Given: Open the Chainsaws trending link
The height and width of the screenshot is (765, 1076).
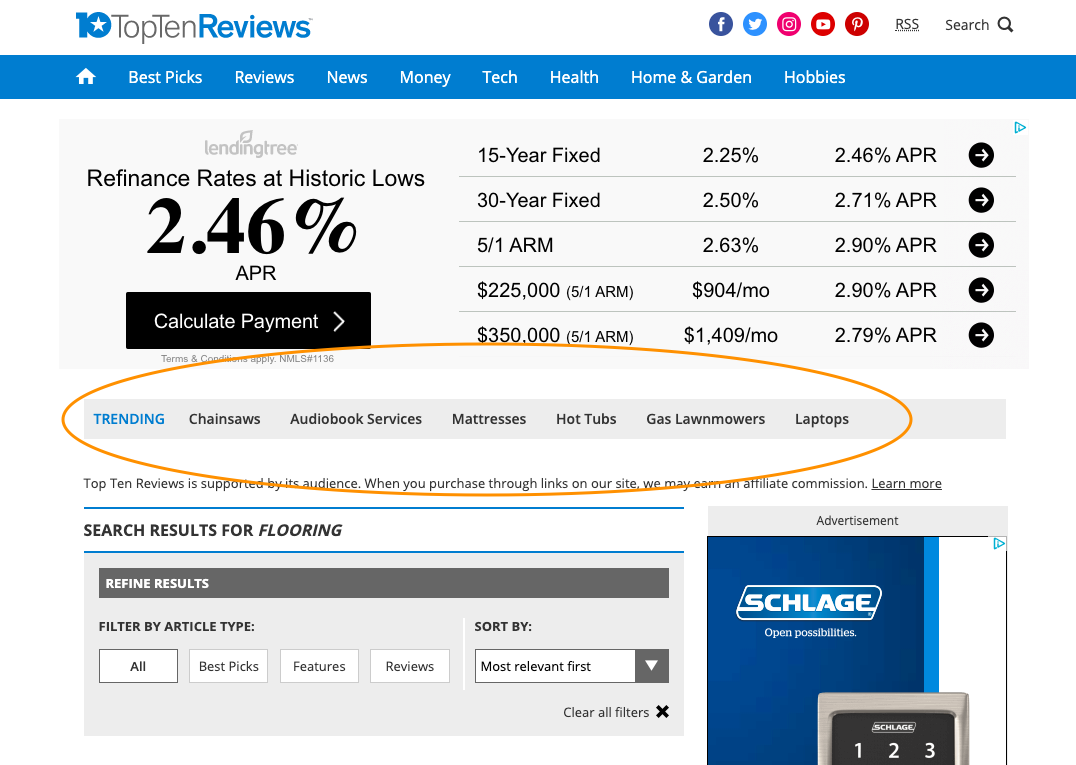Looking at the screenshot, I should tap(225, 419).
